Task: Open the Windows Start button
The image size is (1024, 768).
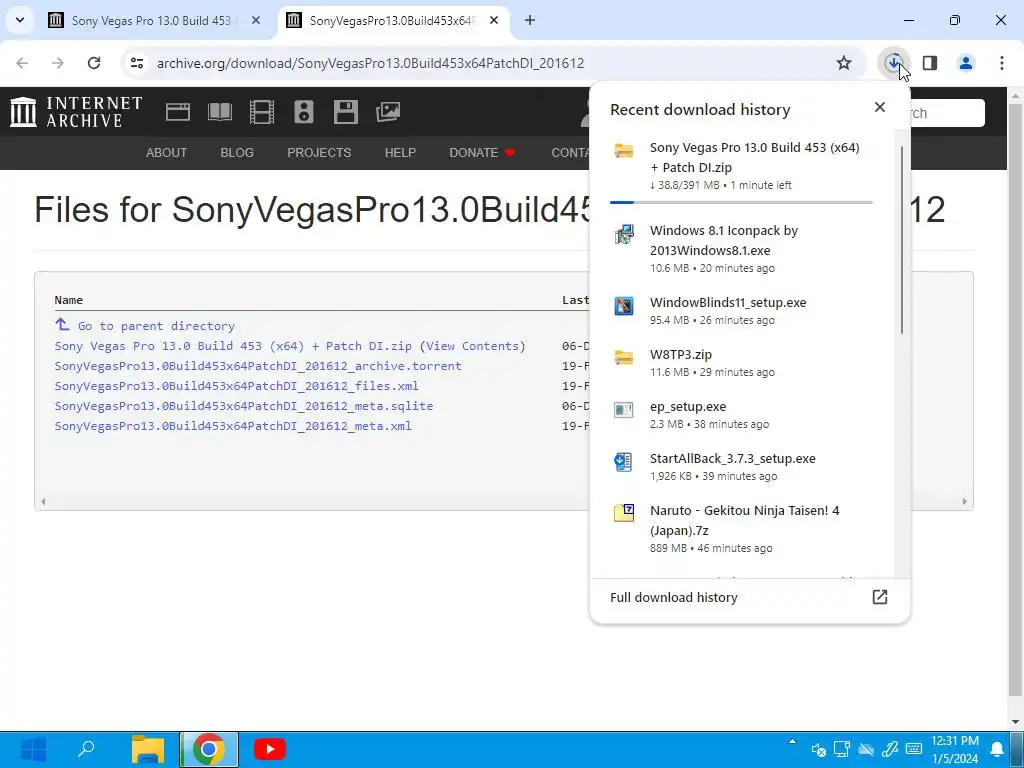Action: tap(33, 749)
